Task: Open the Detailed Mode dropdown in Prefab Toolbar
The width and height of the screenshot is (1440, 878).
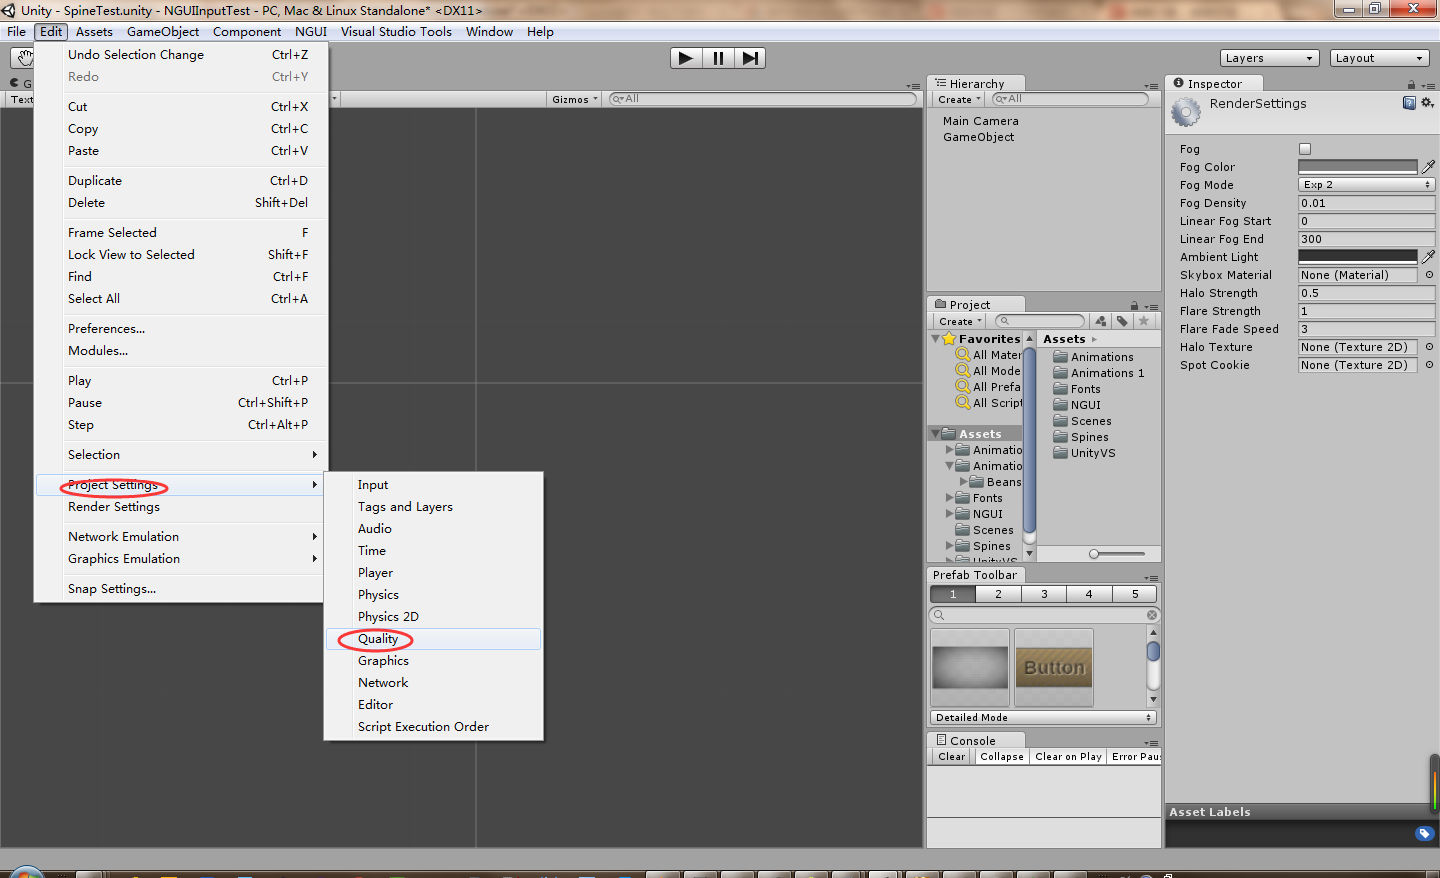Action: click(1043, 717)
